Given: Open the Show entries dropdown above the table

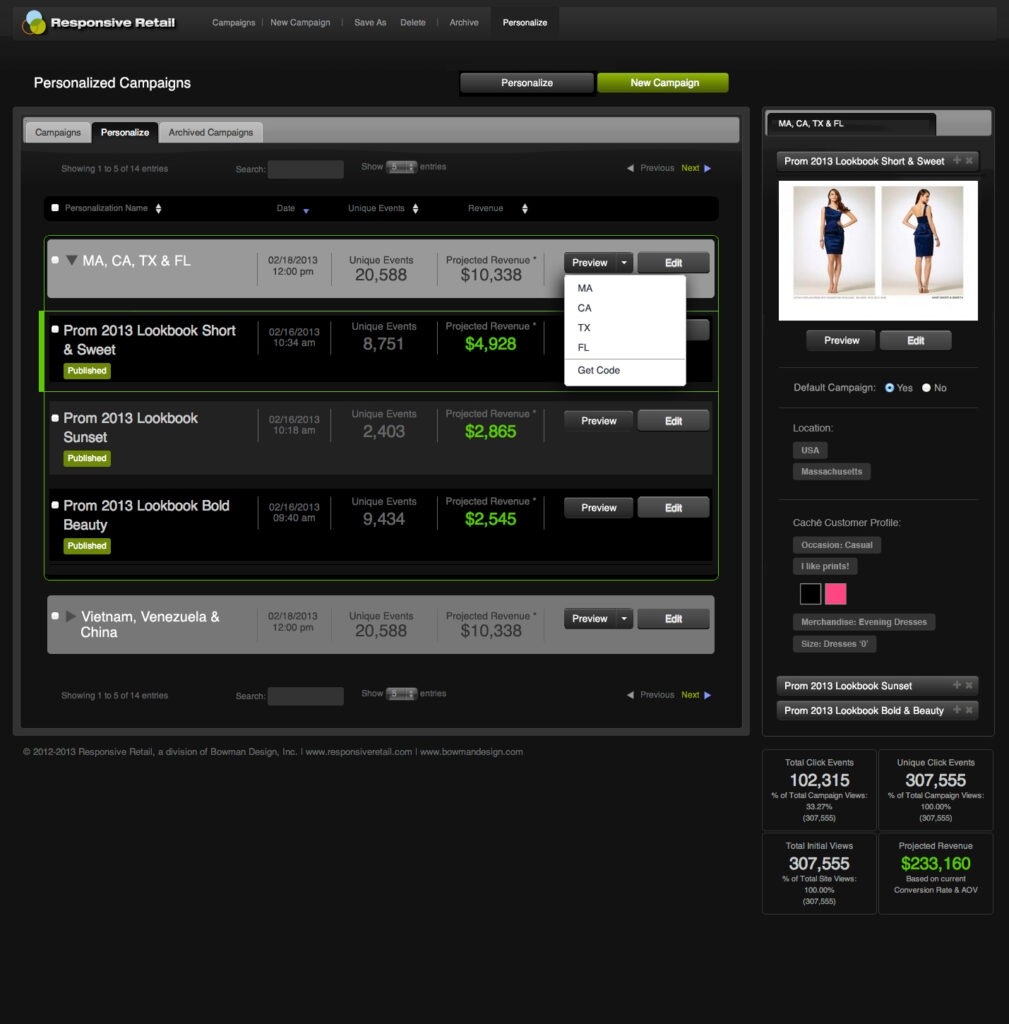Looking at the screenshot, I should [401, 167].
